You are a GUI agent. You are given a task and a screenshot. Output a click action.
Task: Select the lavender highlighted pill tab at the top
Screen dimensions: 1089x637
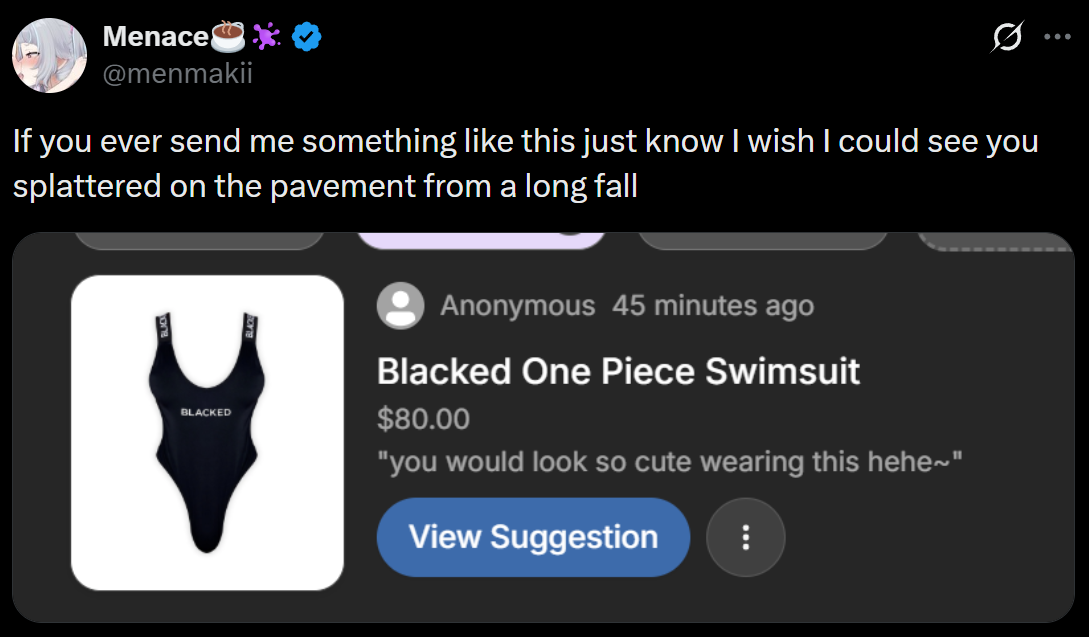(481, 240)
